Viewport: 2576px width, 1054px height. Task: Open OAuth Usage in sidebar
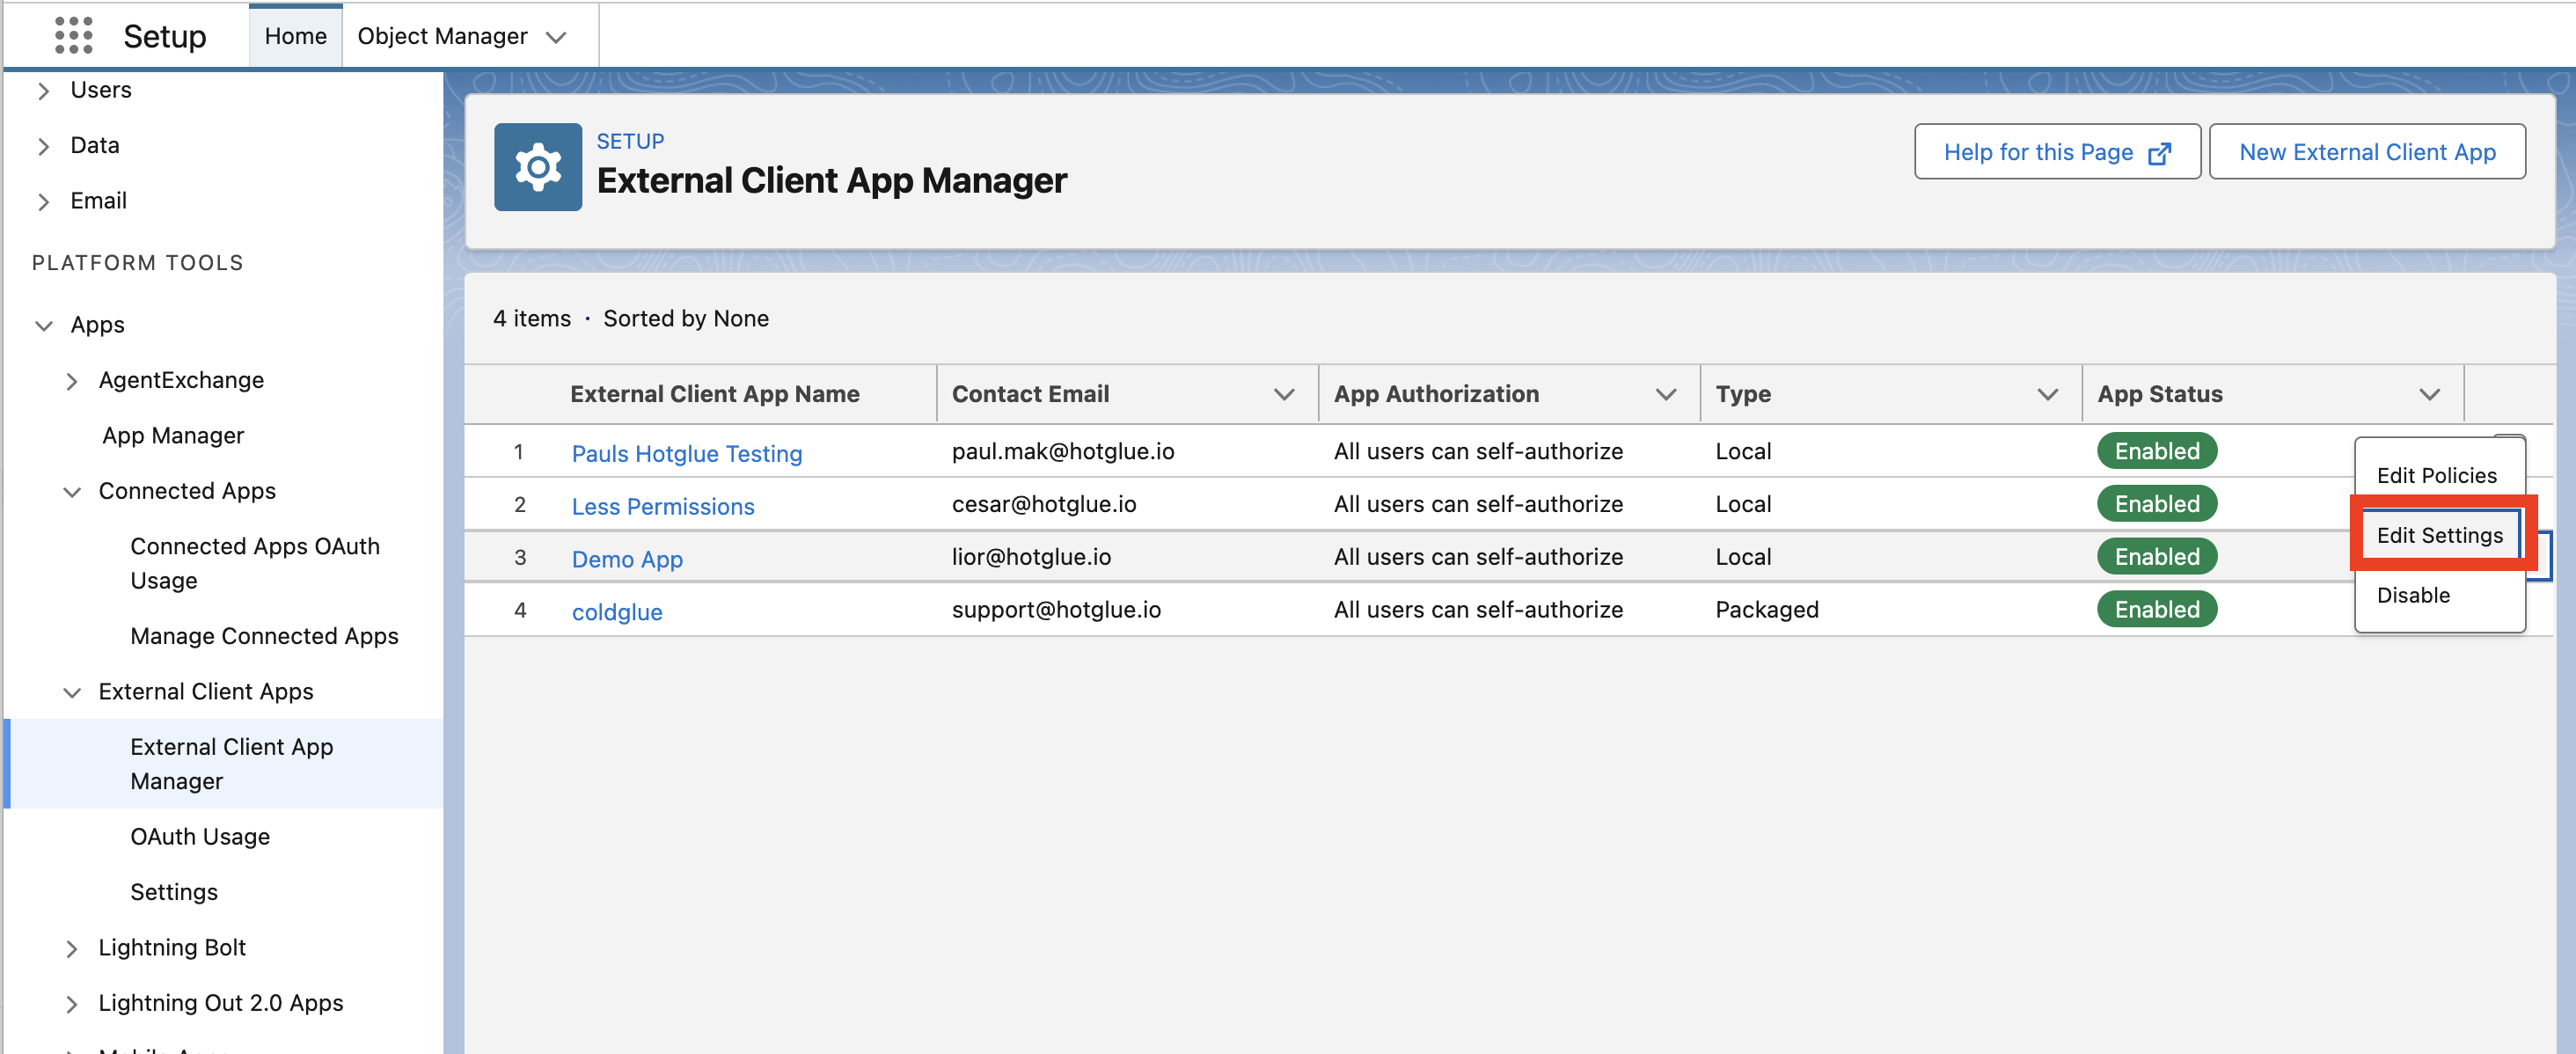click(x=200, y=837)
